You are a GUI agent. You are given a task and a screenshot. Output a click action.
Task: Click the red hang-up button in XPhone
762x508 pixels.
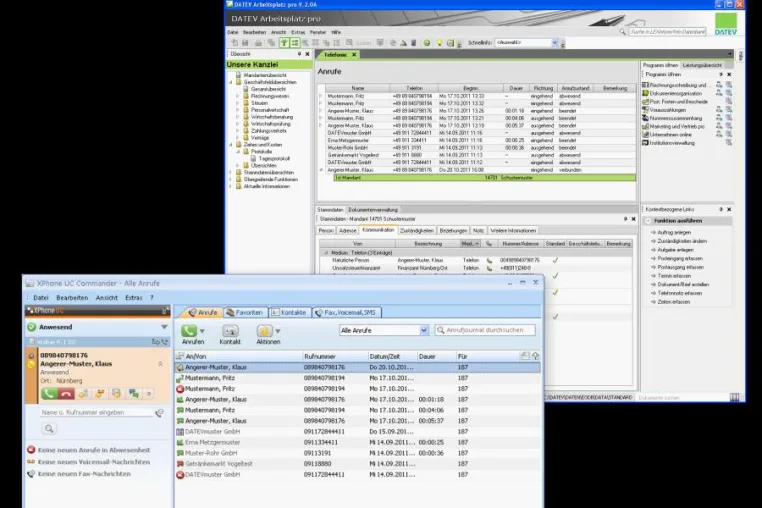(x=66, y=394)
